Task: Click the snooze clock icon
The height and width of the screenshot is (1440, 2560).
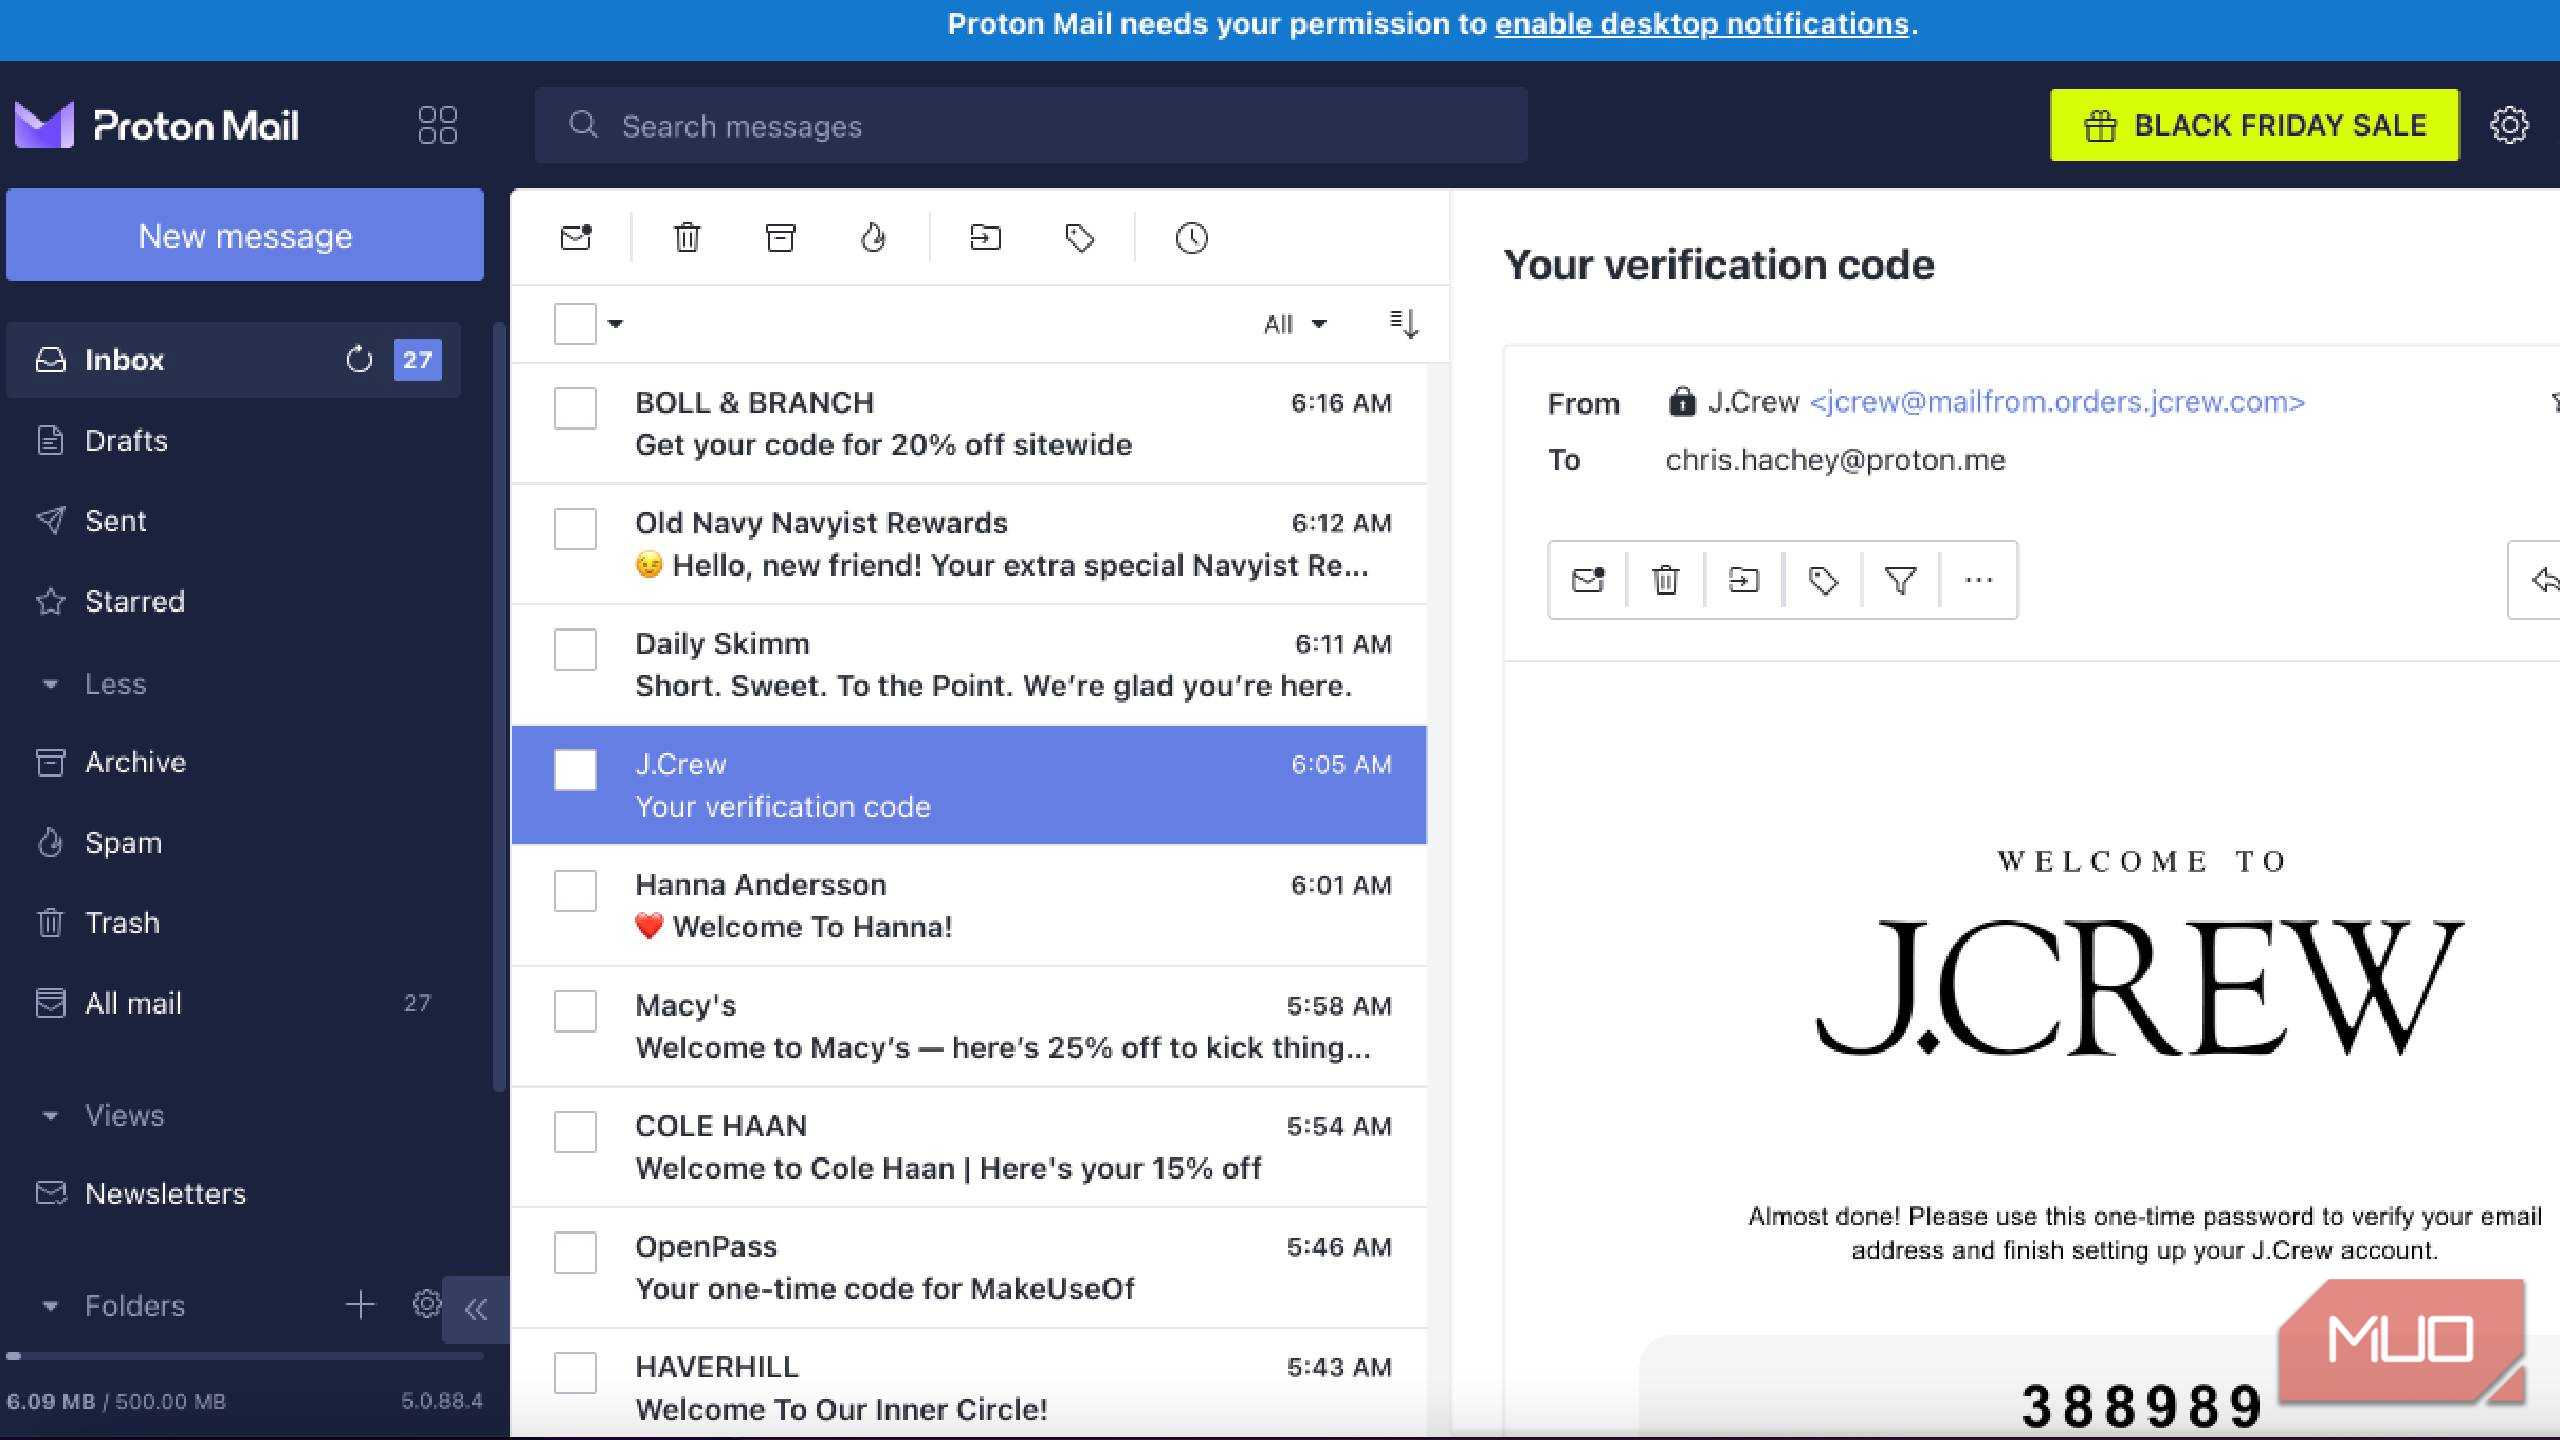Action: (x=1191, y=238)
